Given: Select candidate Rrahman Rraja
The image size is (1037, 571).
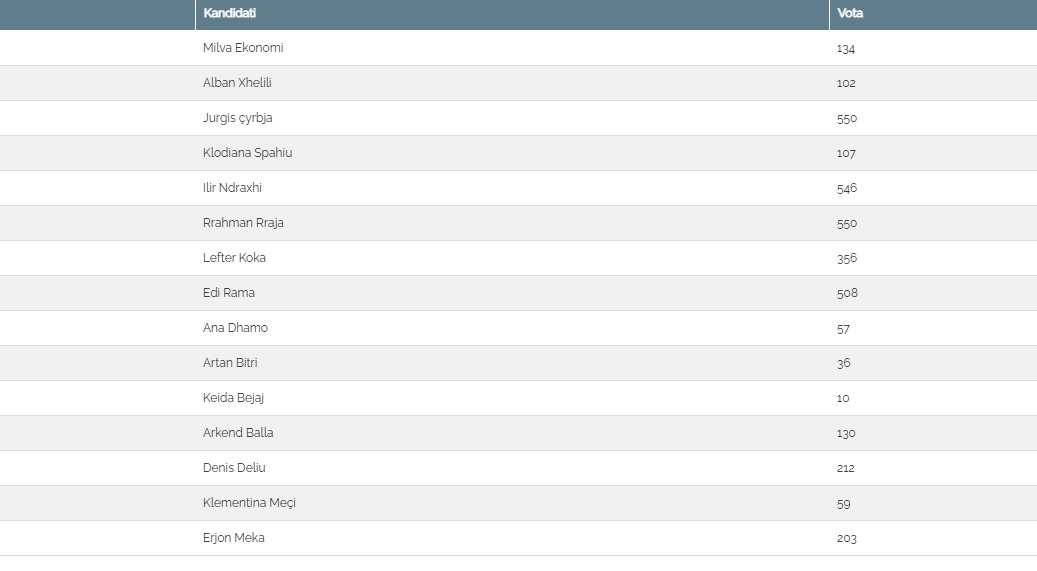Looking at the screenshot, I should coord(243,223).
